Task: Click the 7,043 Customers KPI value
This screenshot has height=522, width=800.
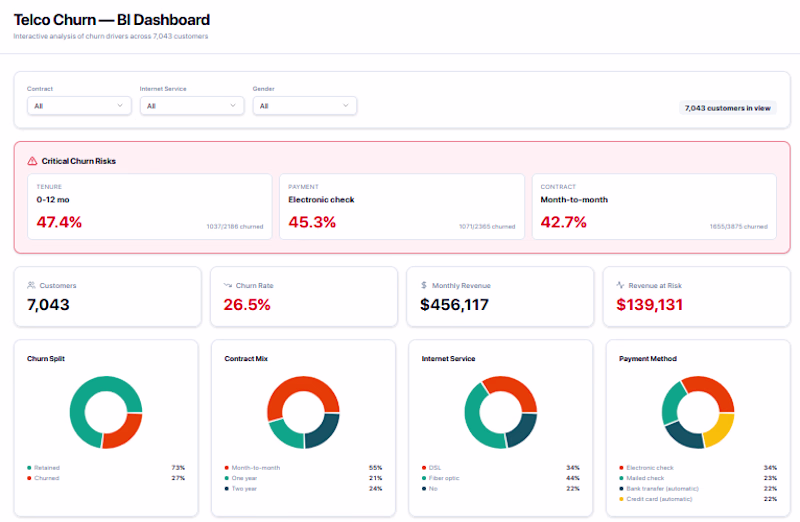Action: pyautogui.click(x=48, y=305)
